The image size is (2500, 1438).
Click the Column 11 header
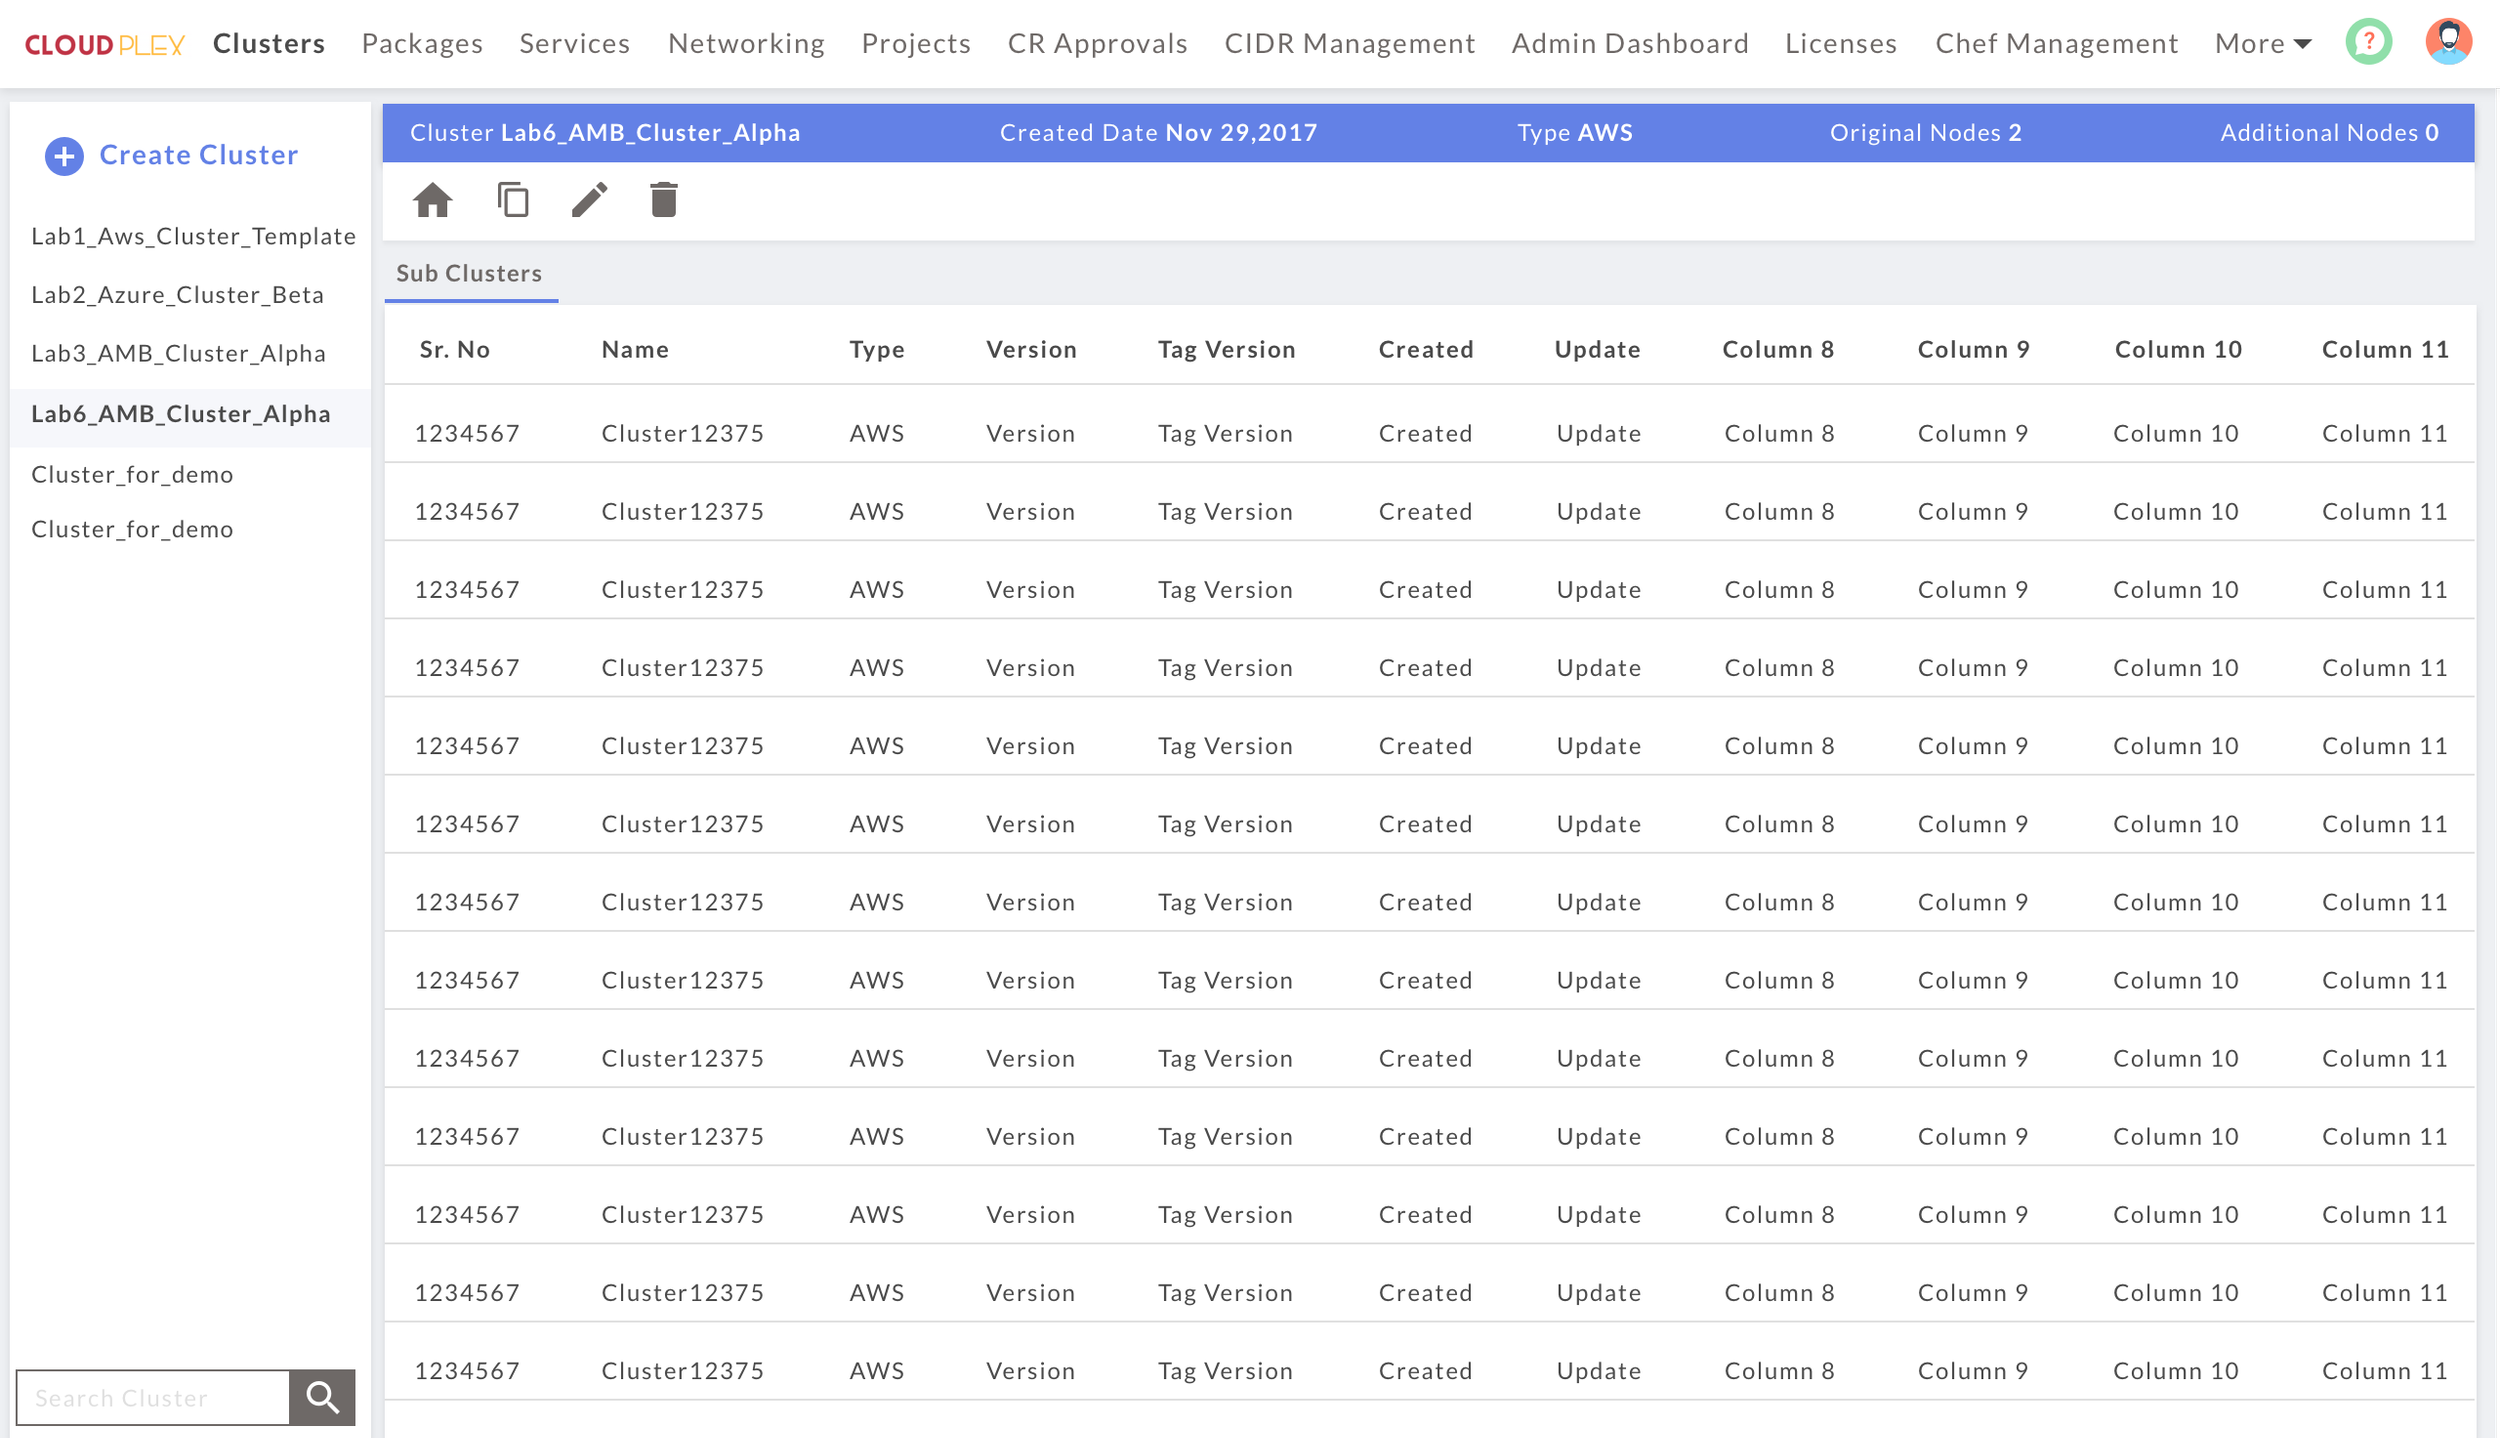click(x=2385, y=349)
